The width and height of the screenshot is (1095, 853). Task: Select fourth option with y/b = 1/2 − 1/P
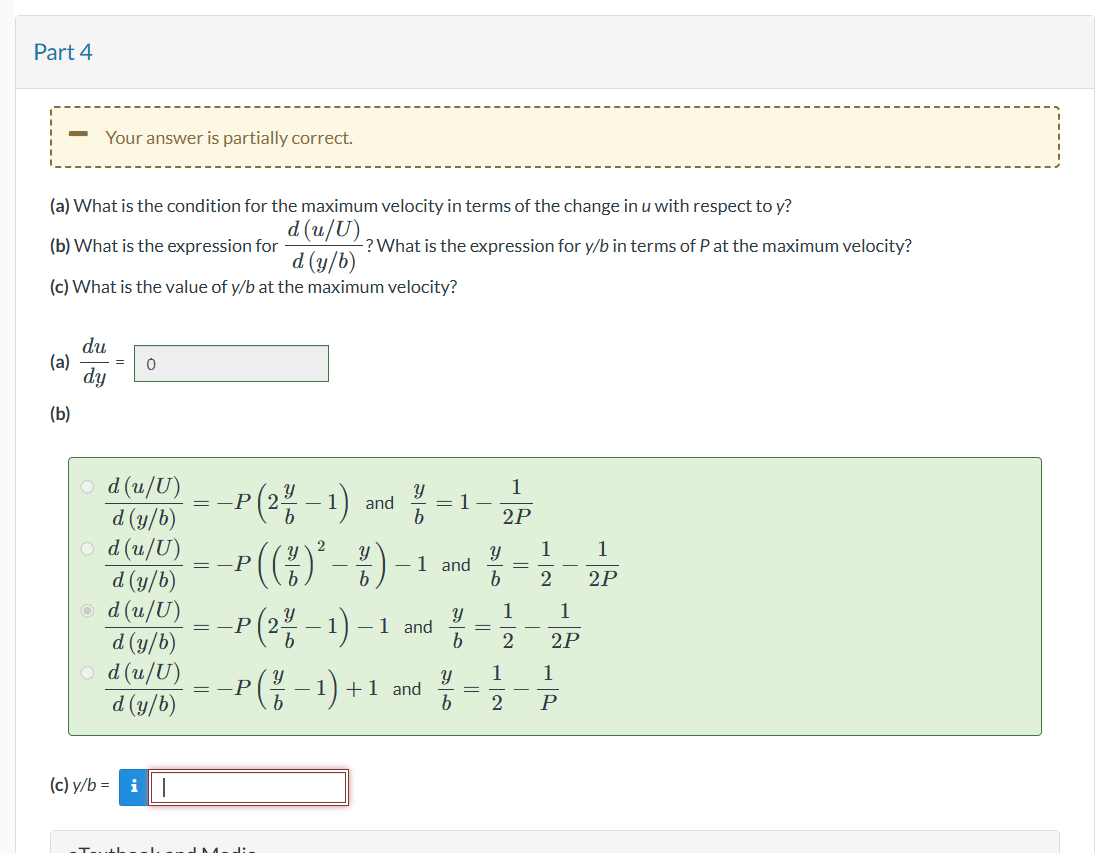point(87,672)
